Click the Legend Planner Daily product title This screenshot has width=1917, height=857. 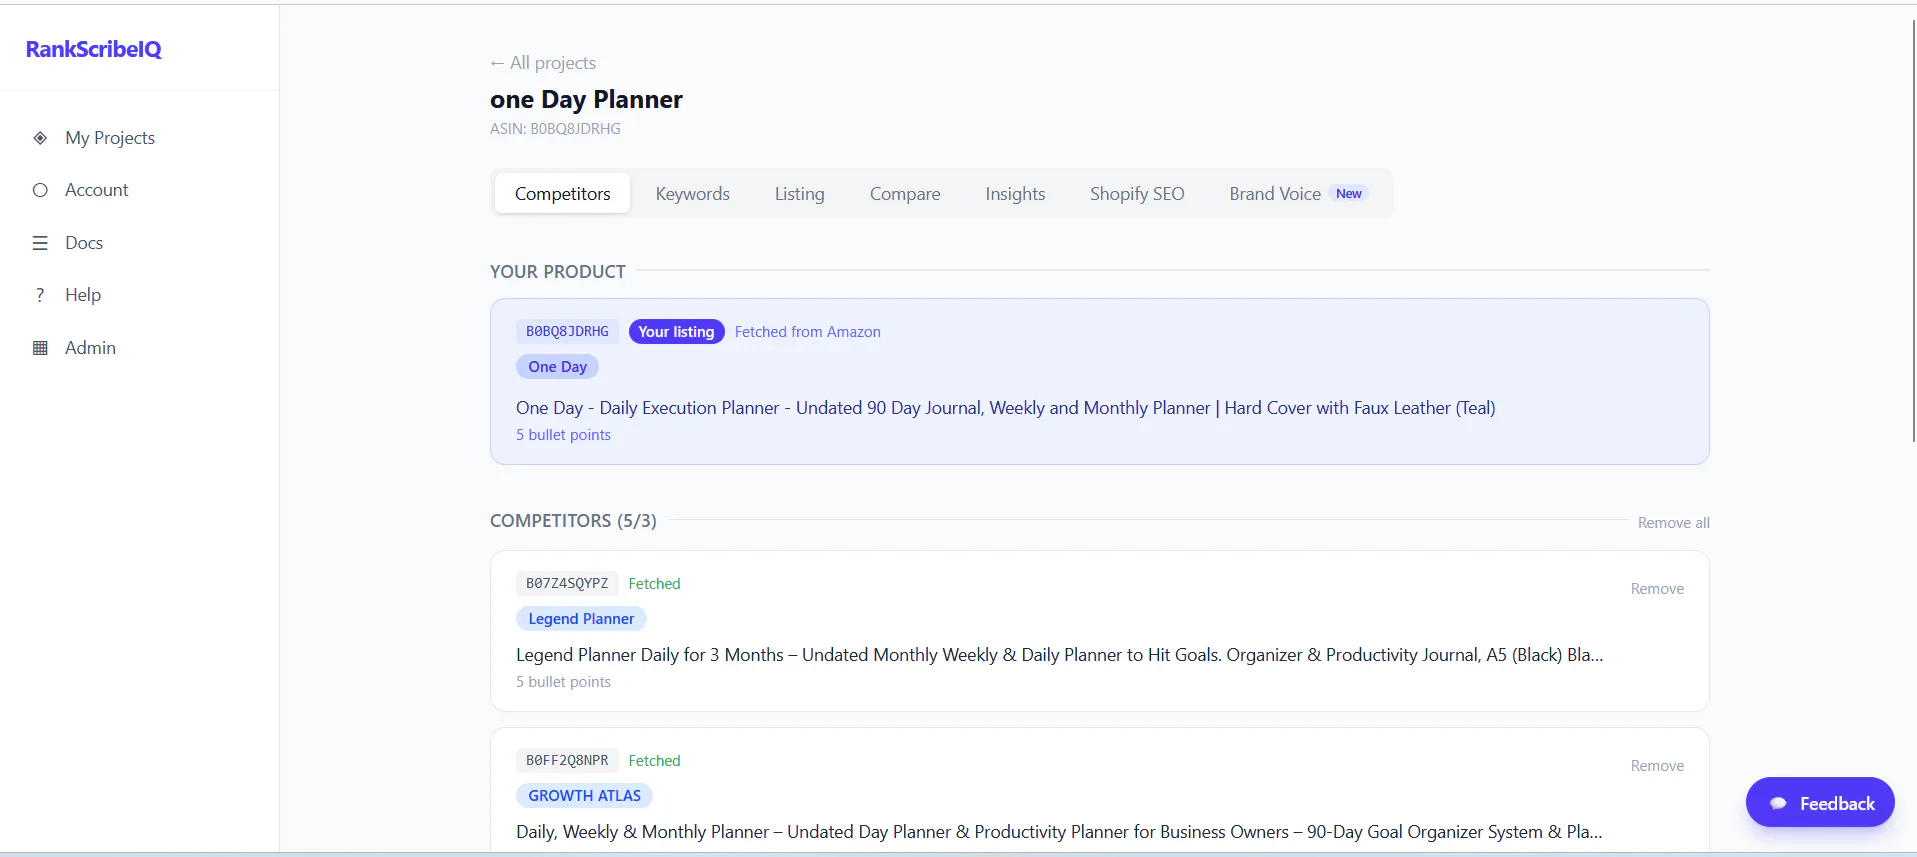(x=1059, y=655)
